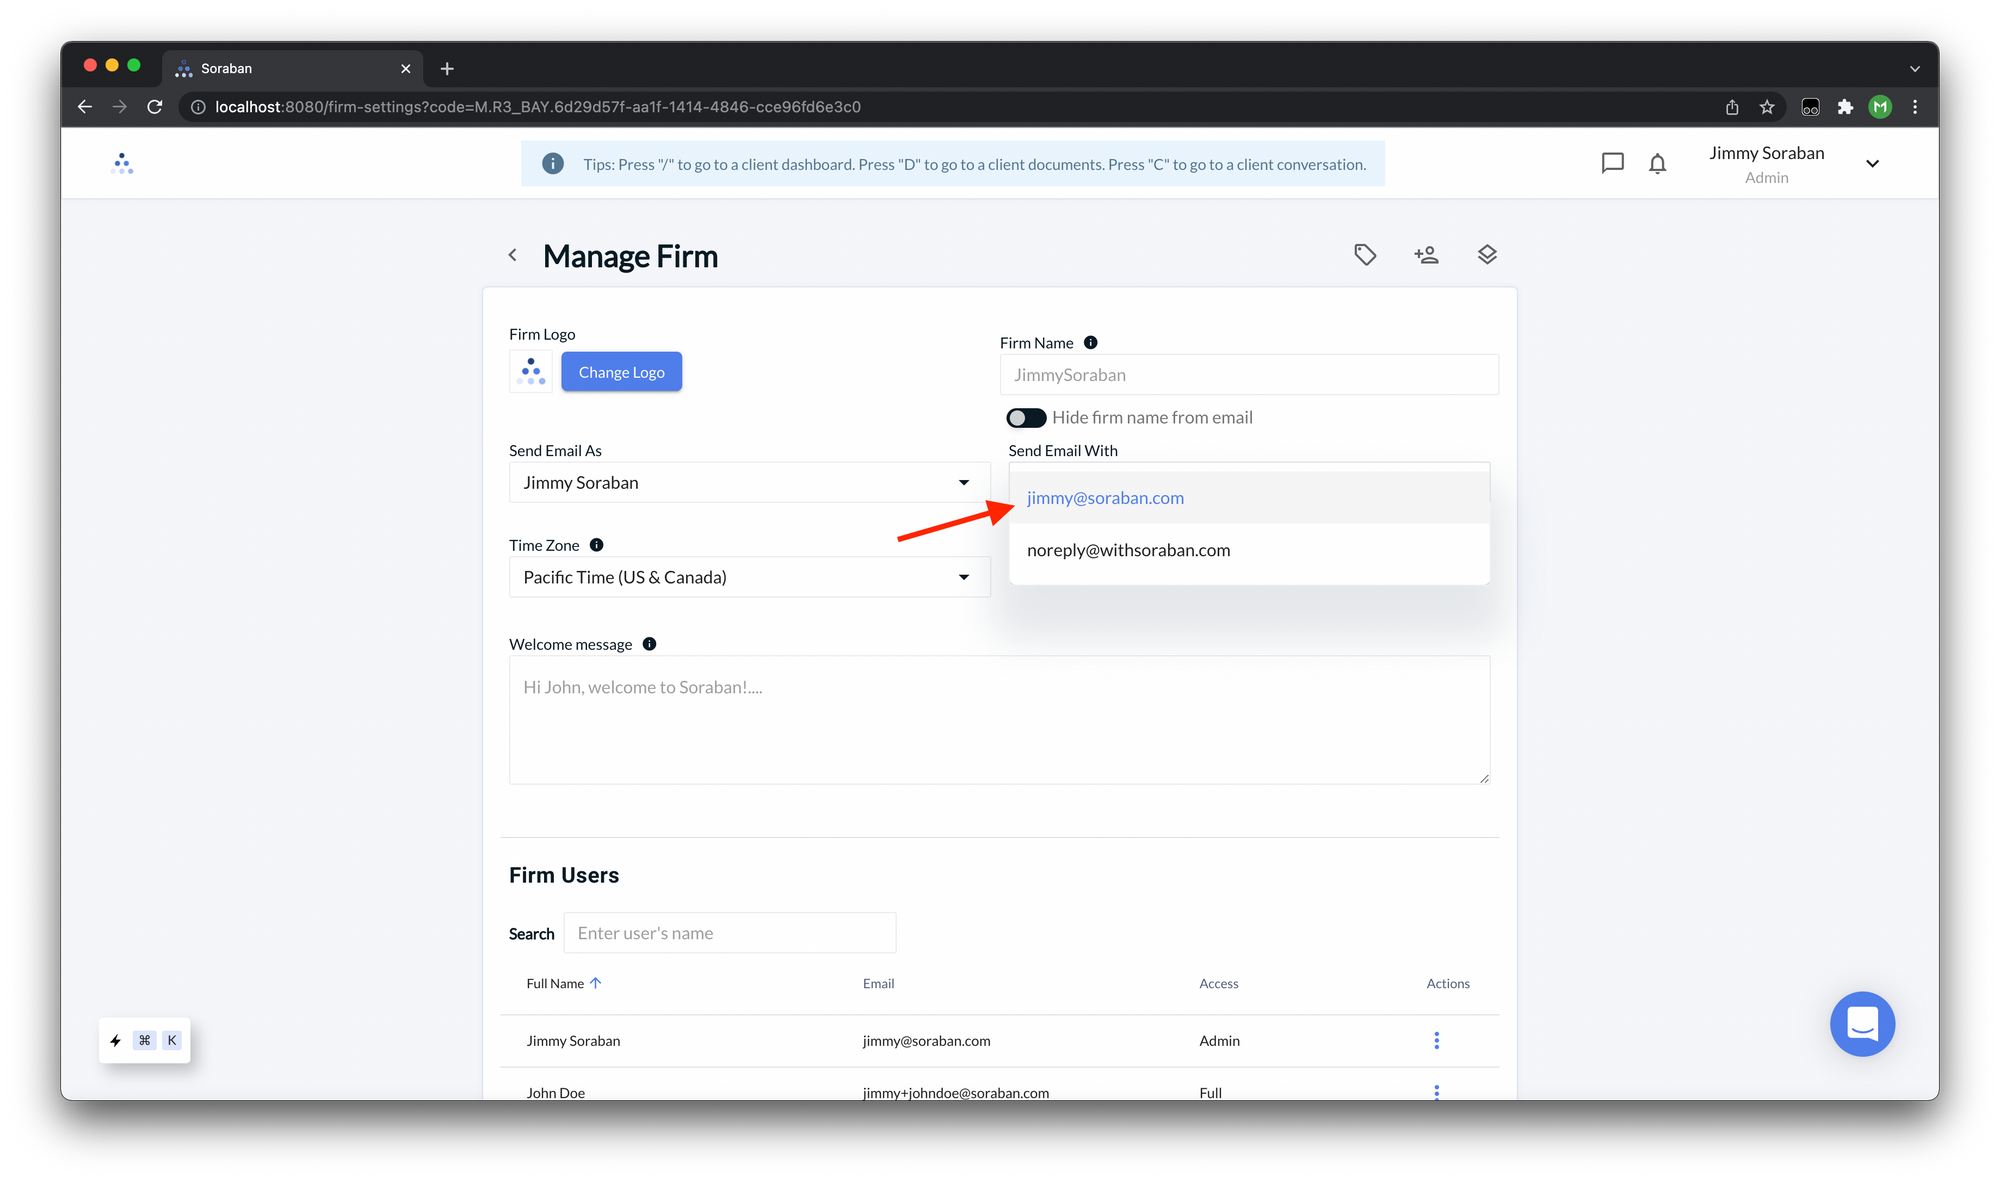Click the firm logo thumbnail

coord(531,372)
